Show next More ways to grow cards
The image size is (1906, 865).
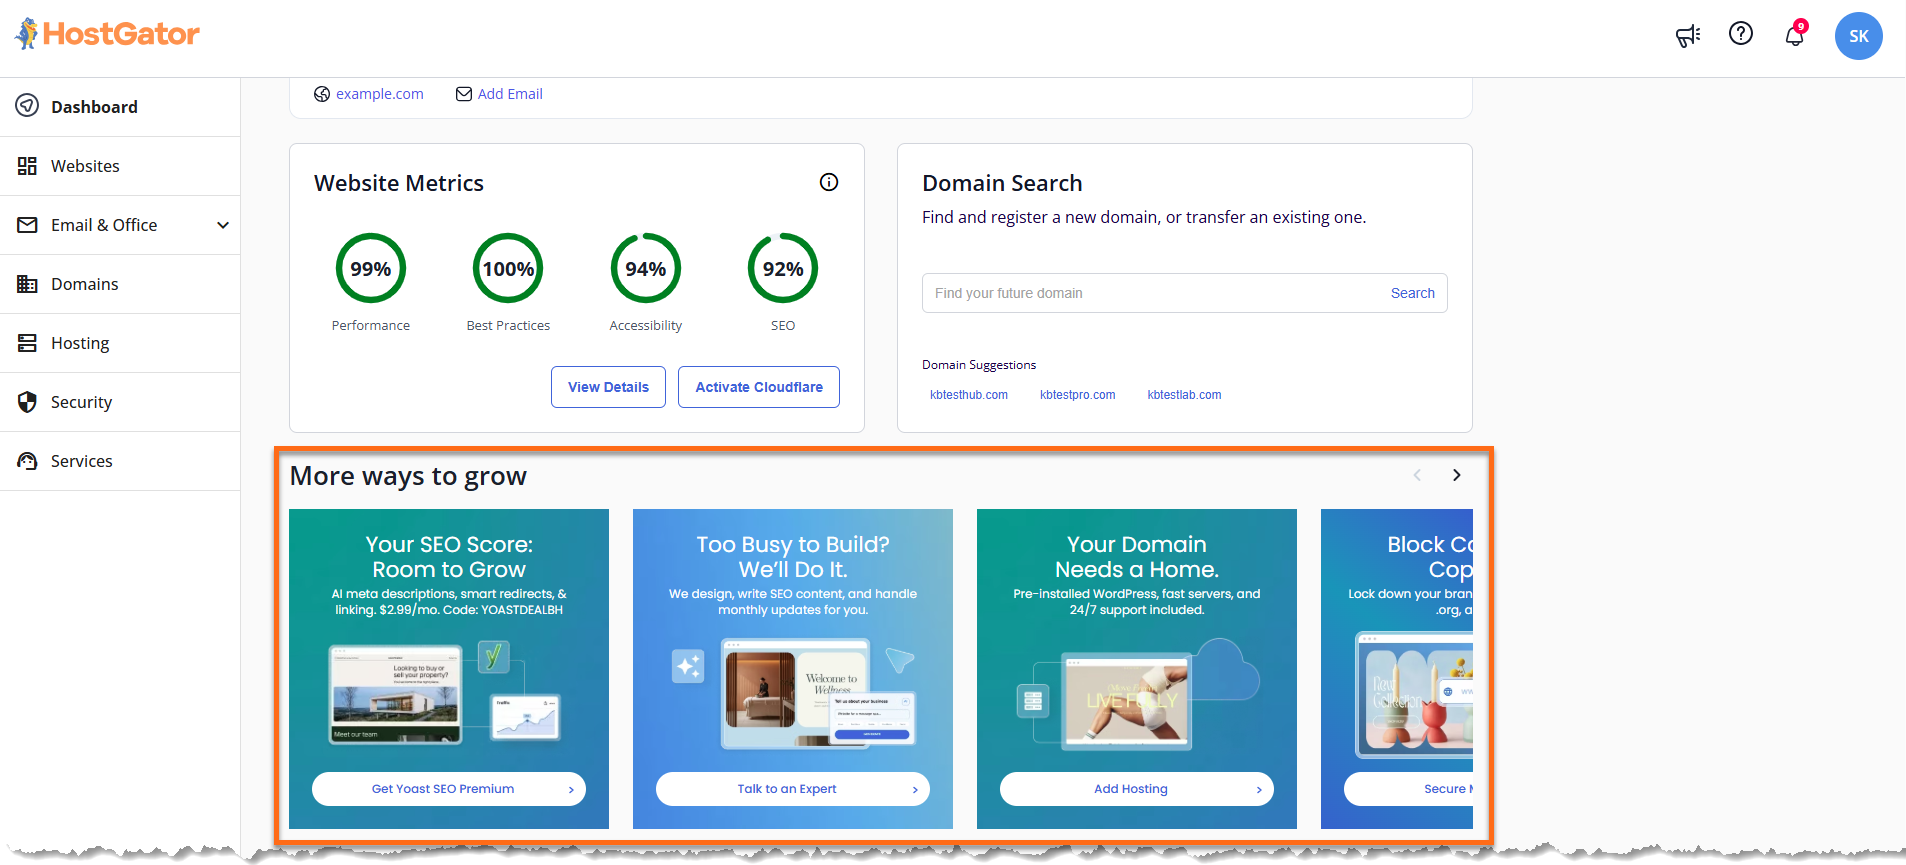(1457, 475)
